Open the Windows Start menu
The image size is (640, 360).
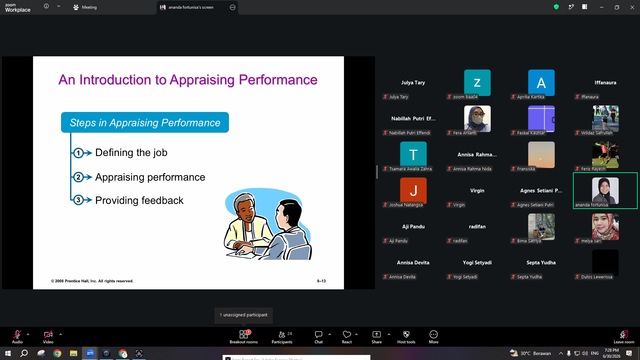pyautogui.click(x=8, y=353)
